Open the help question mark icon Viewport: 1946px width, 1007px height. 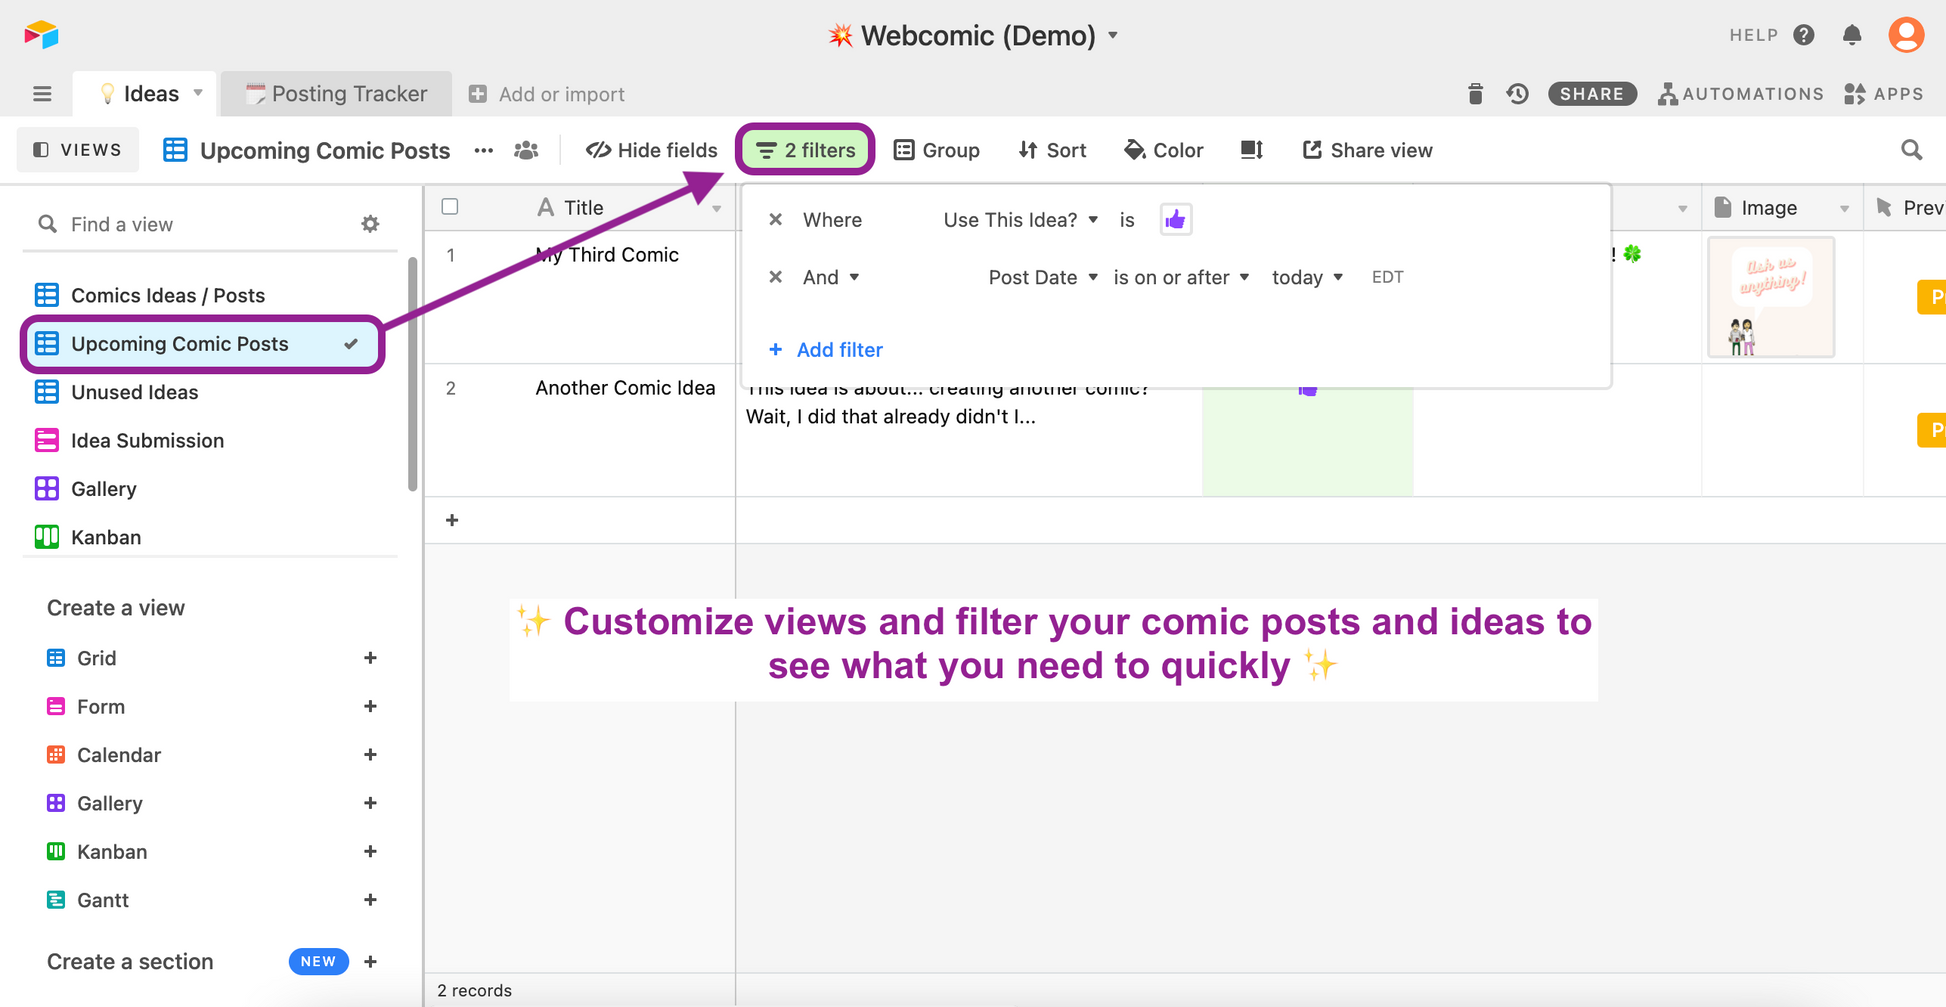coord(1803,35)
